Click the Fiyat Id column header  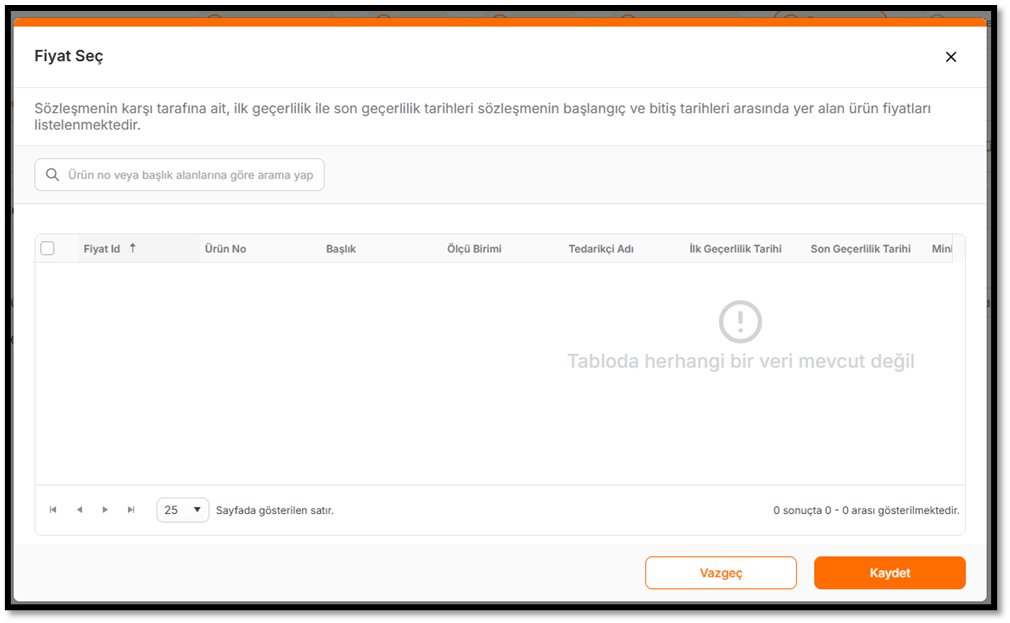tap(102, 249)
